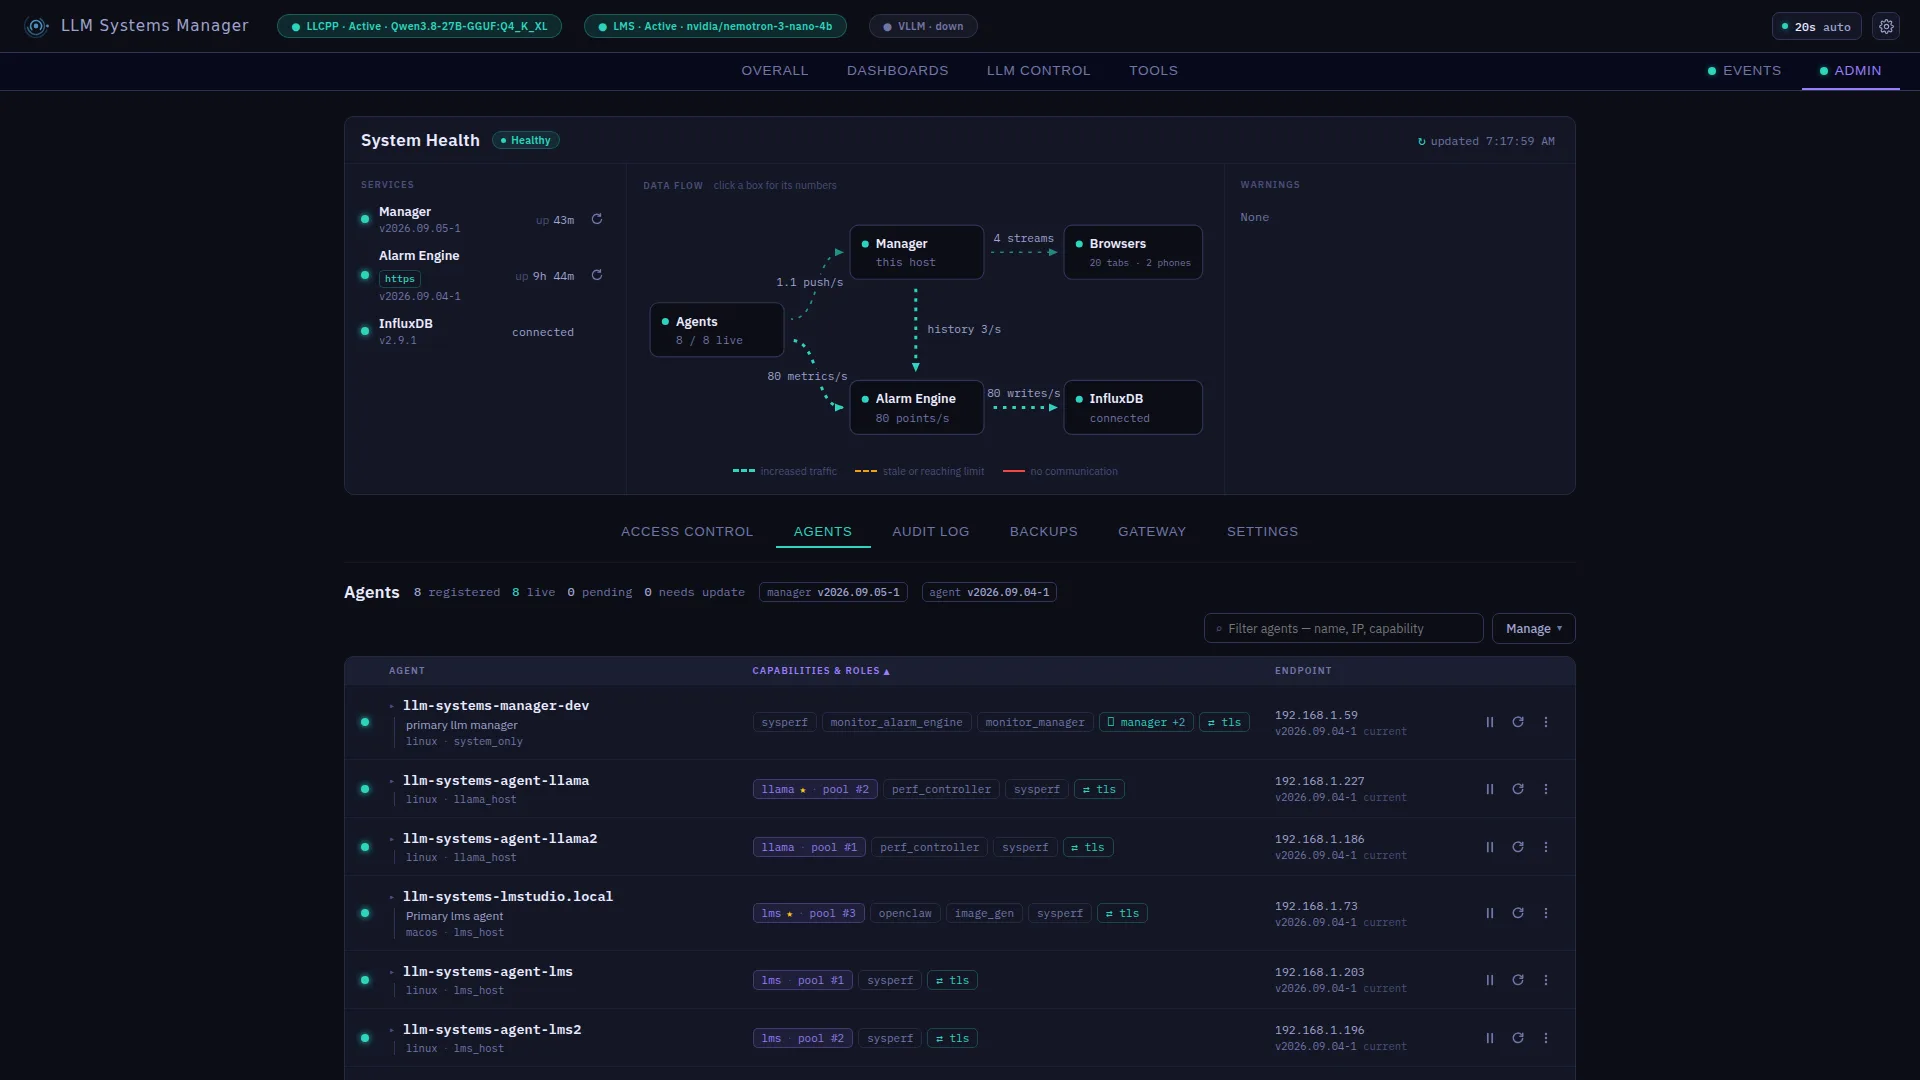This screenshot has height=1080, width=1920.
Task: Click the updated 7:17:59 AM refresh indicator
Action: point(1486,141)
